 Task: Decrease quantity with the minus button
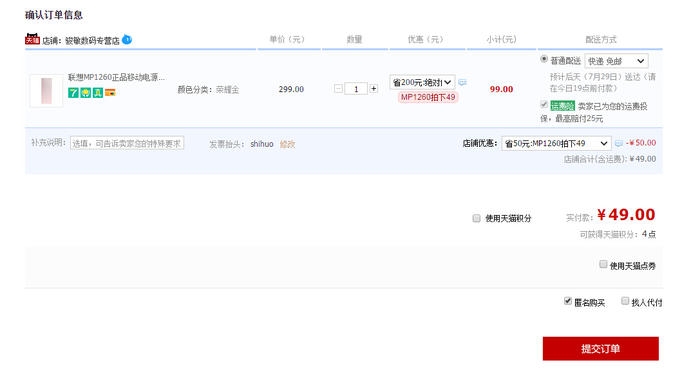(338, 89)
